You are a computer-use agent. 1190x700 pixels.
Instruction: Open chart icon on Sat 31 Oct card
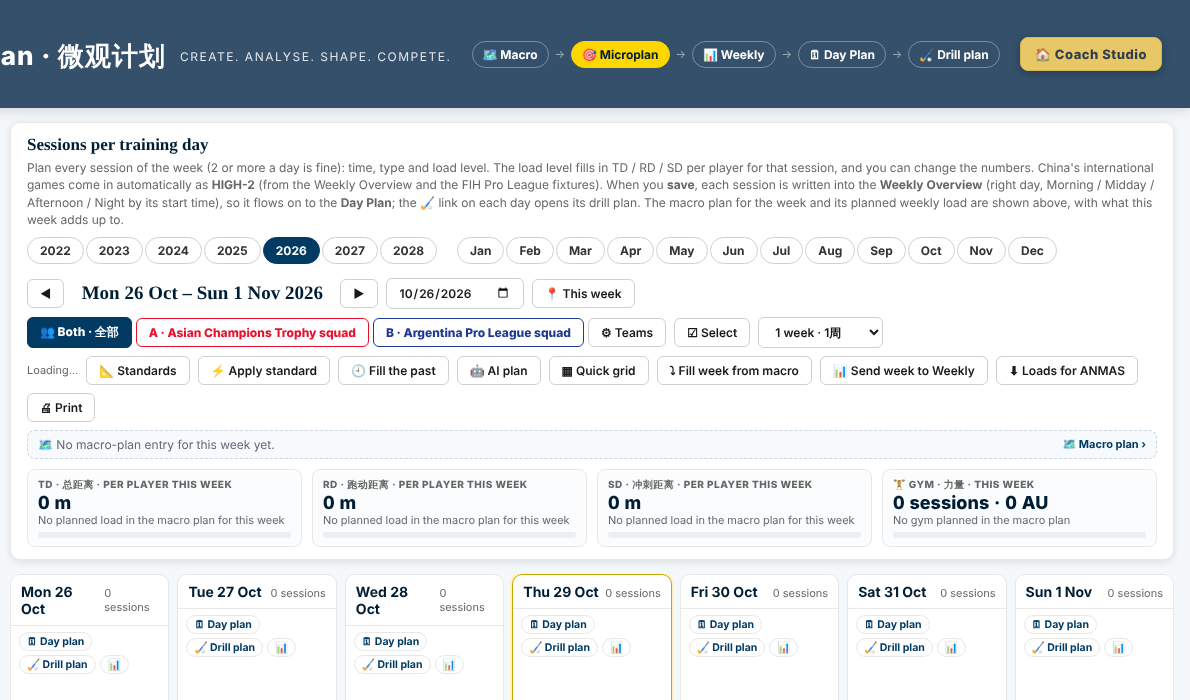pos(951,648)
